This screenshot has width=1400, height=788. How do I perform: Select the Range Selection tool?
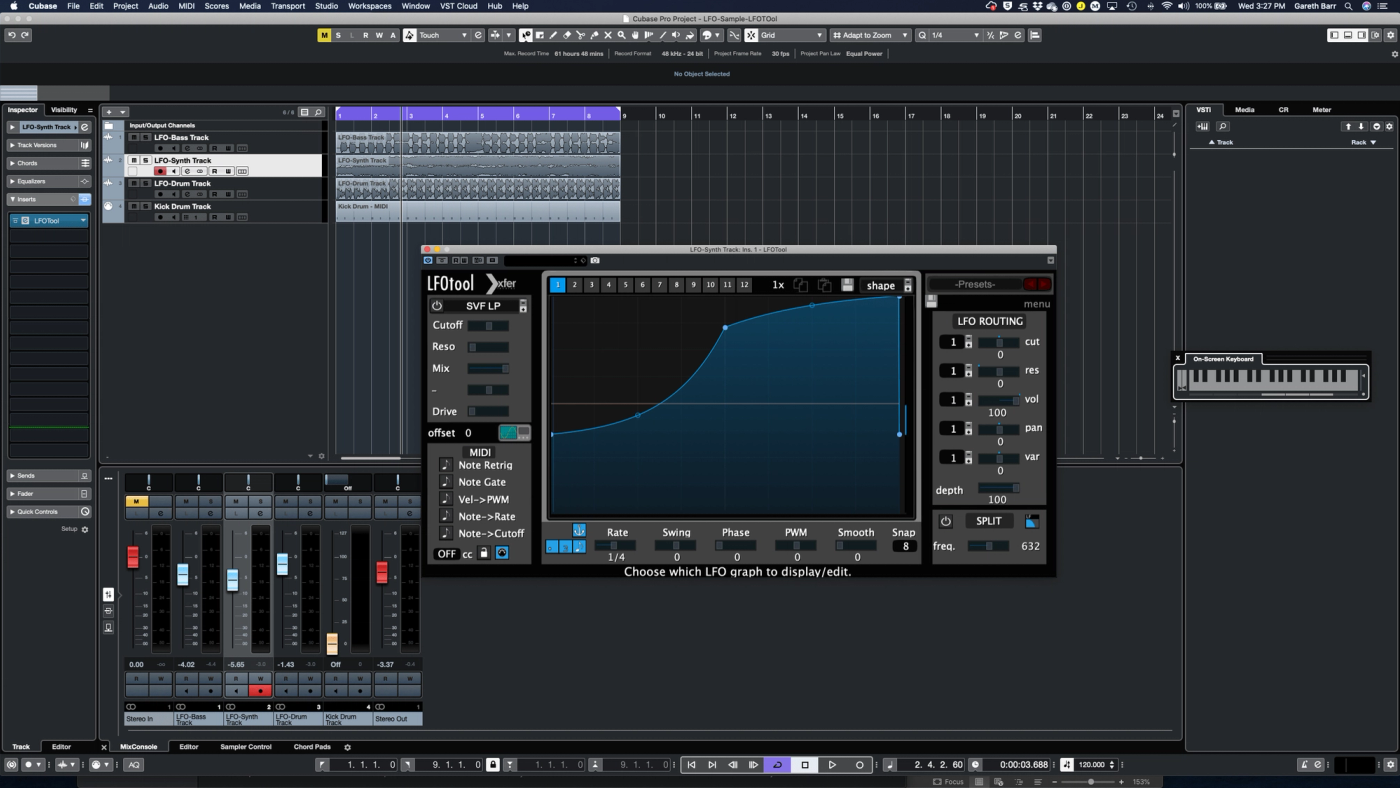coord(540,35)
